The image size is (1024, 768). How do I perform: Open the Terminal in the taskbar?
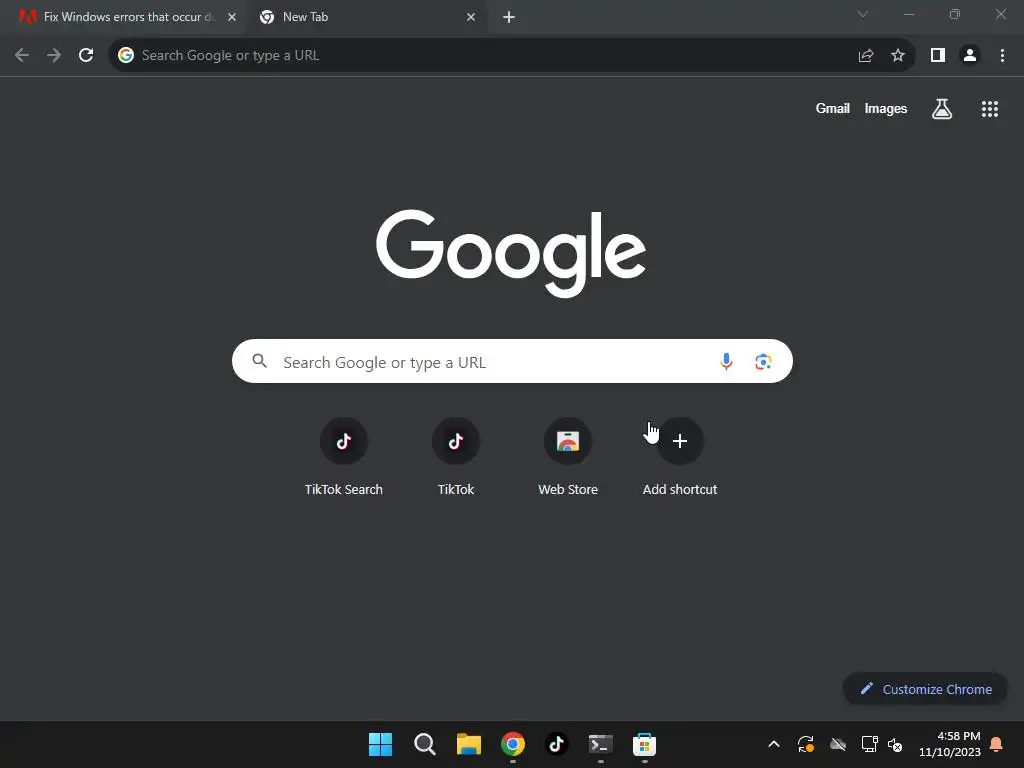(600, 744)
